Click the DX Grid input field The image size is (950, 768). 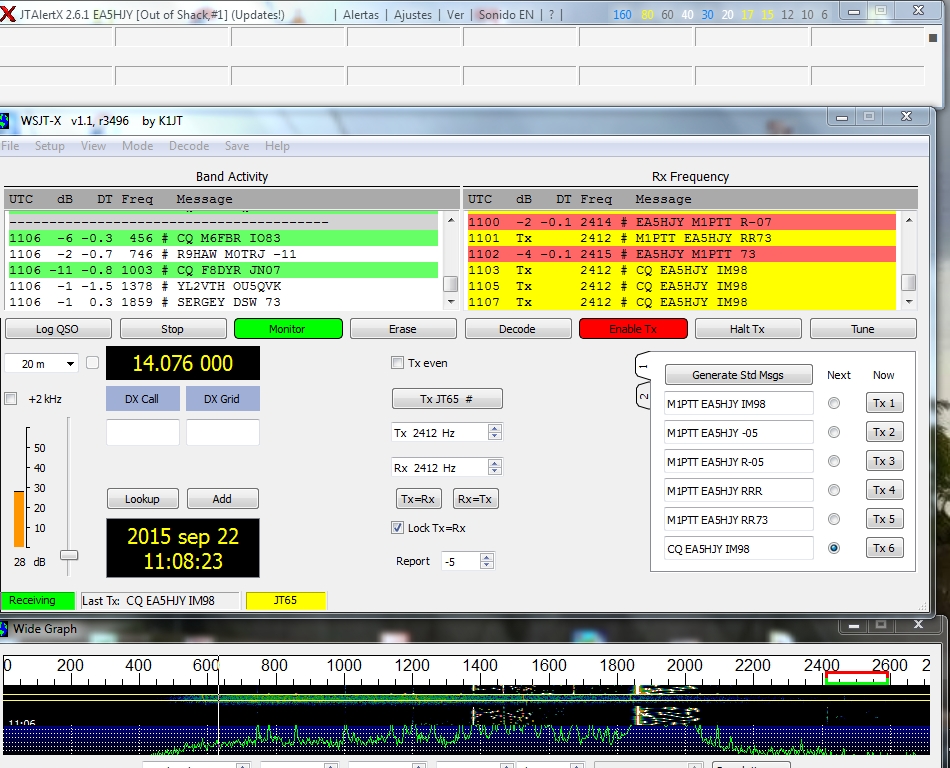pyautogui.click(x=222, y=432)
